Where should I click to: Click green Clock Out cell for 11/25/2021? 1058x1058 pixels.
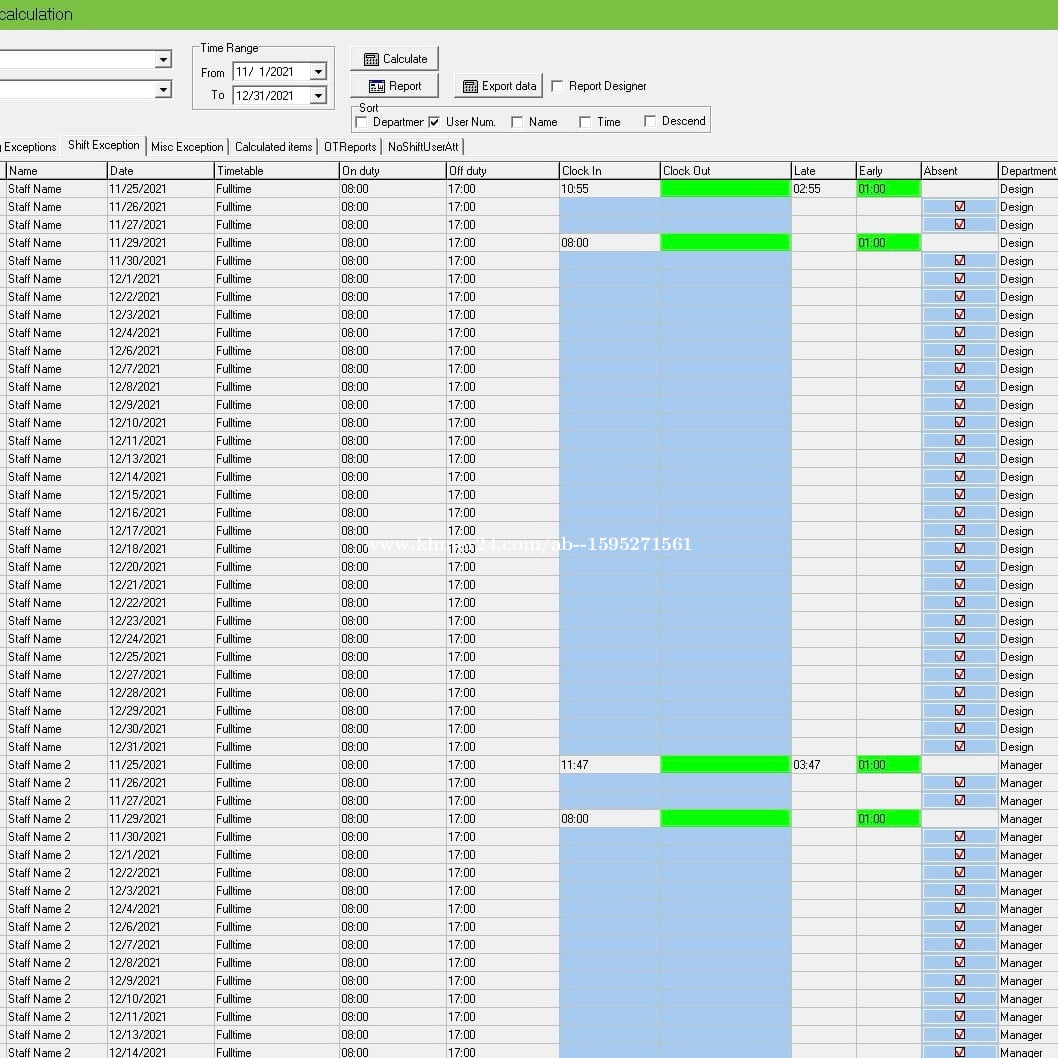coord(725,189)
